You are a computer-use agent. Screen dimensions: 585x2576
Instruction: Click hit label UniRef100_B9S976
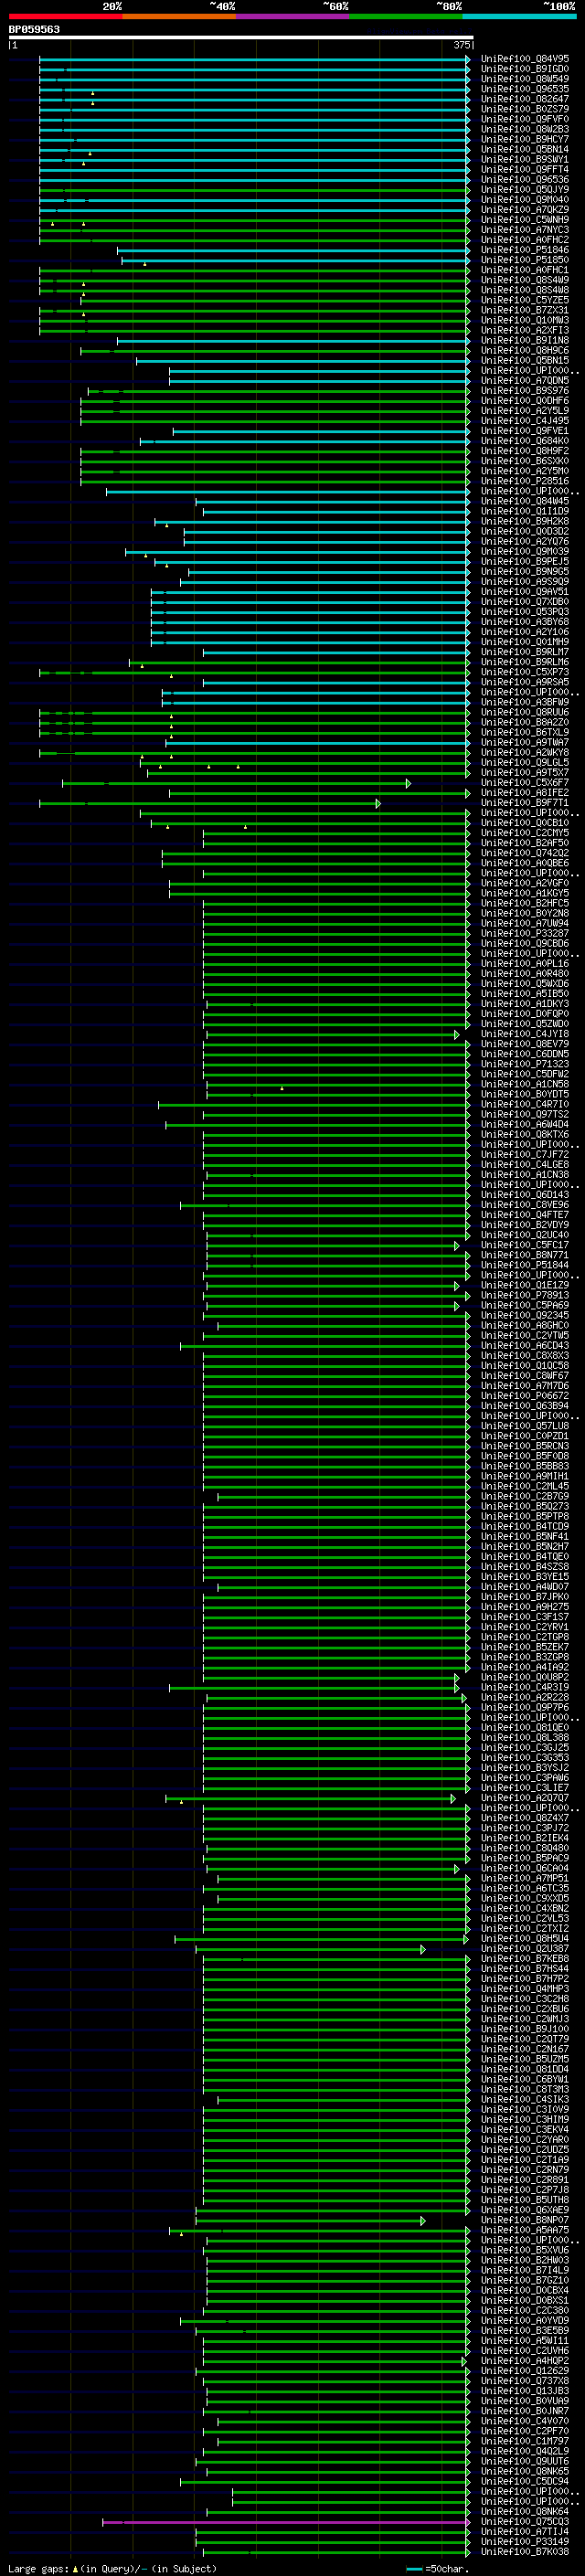click(x=525, y=391)
